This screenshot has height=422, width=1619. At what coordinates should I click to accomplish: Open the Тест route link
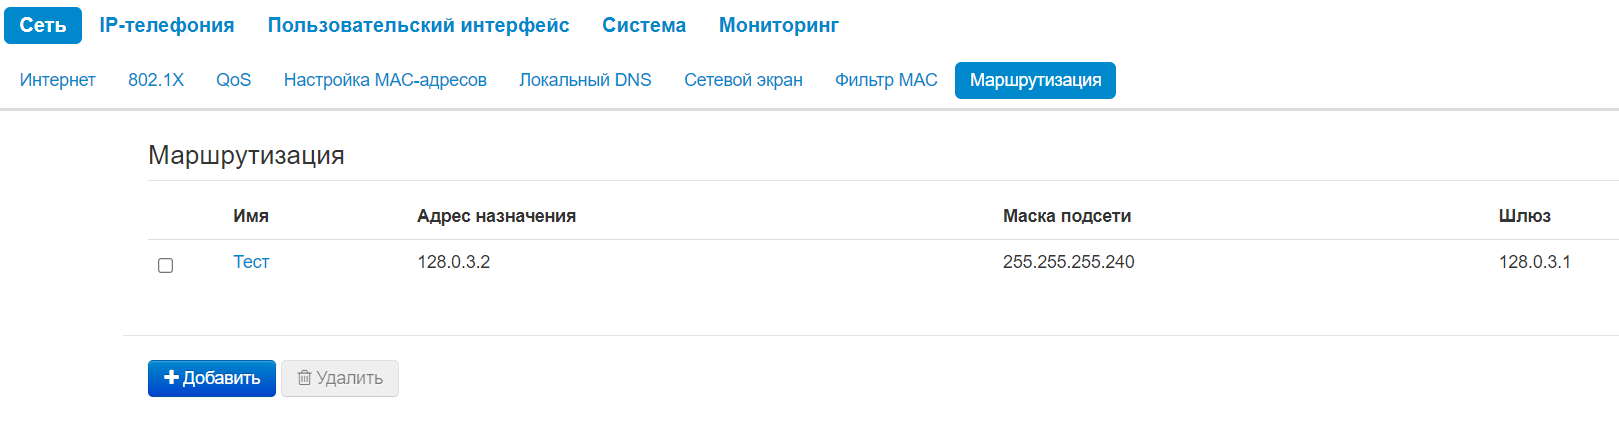point(251,262)
